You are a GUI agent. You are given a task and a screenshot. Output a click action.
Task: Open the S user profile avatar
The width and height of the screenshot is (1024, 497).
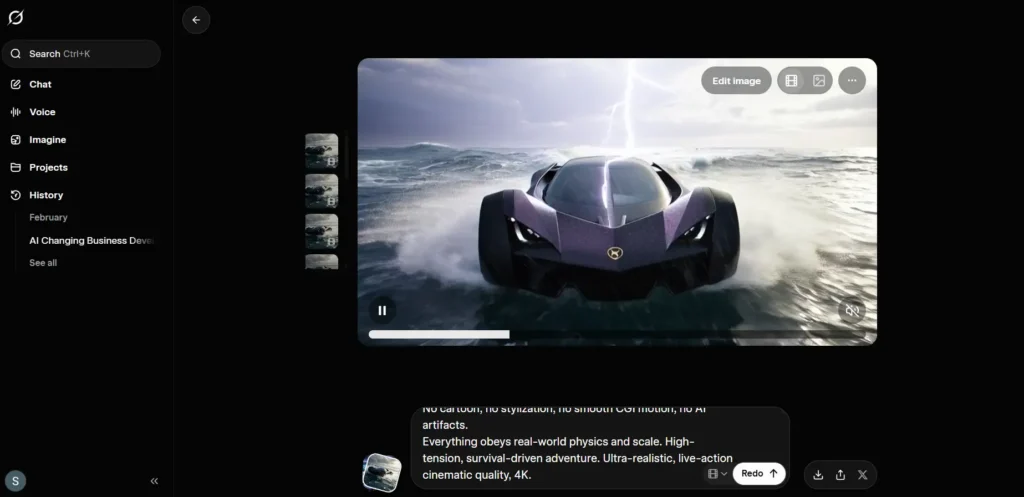click(16, 481)
